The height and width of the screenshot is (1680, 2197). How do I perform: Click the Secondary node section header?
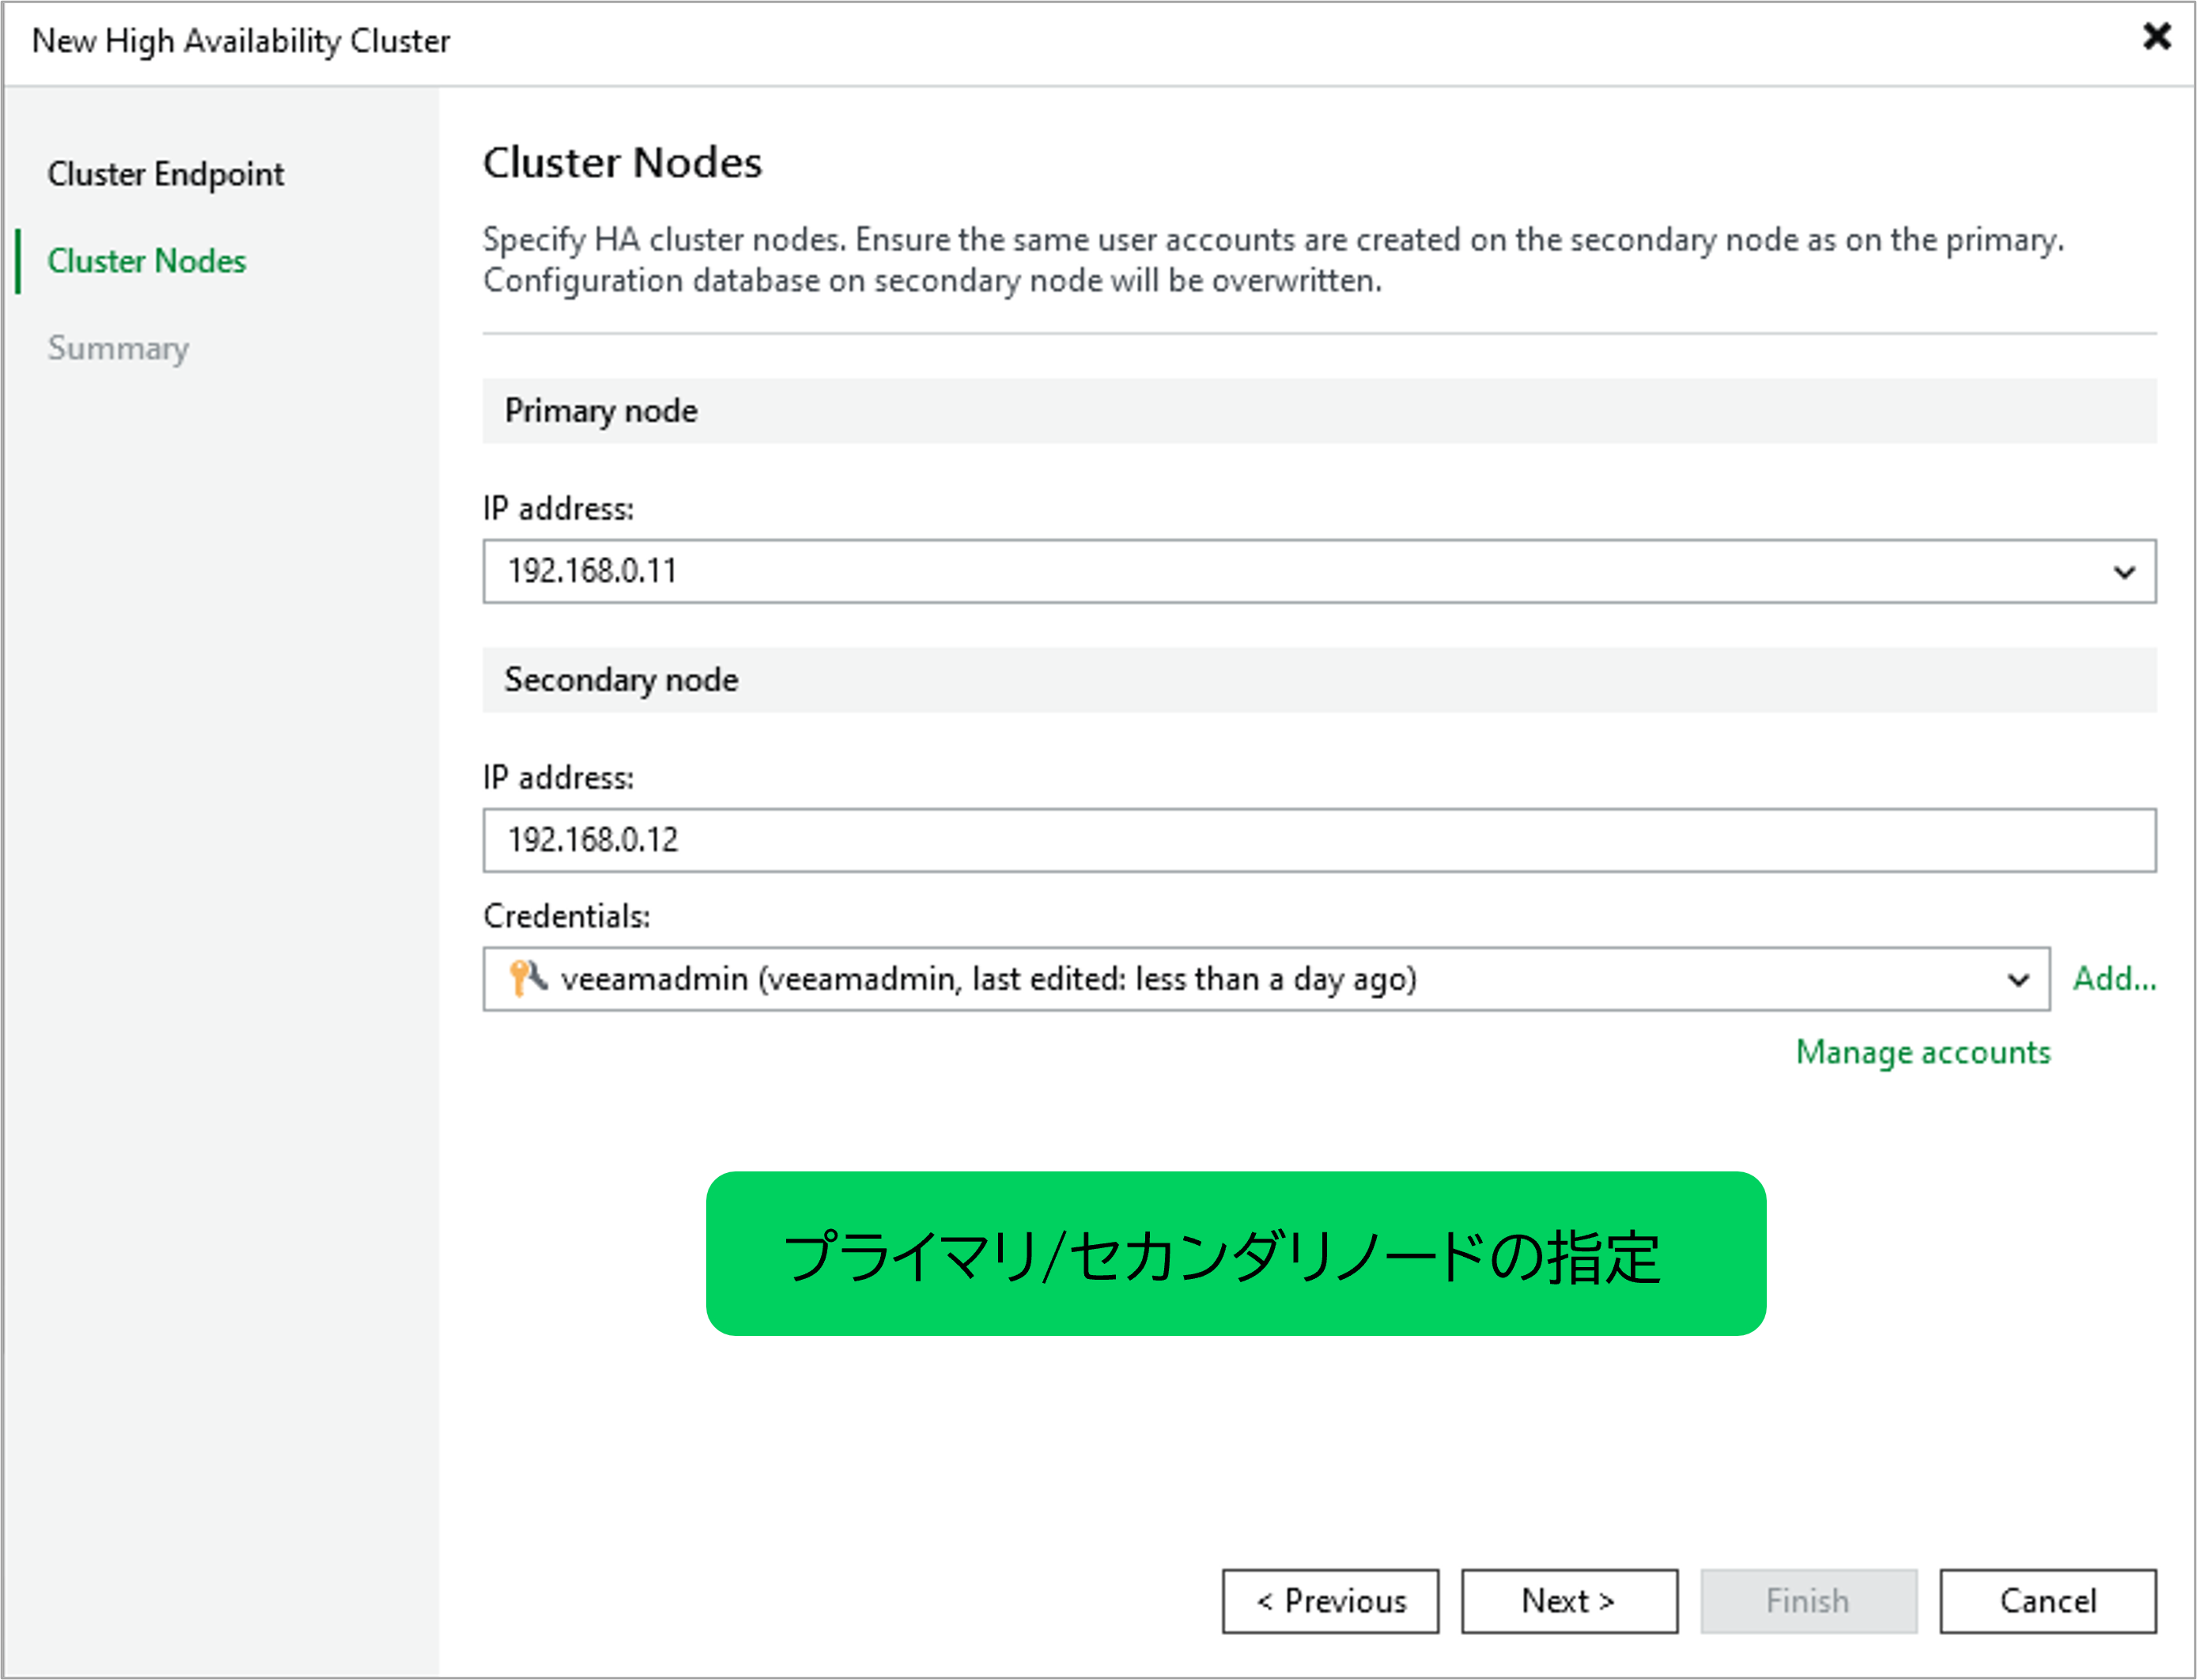coord(621,680)
